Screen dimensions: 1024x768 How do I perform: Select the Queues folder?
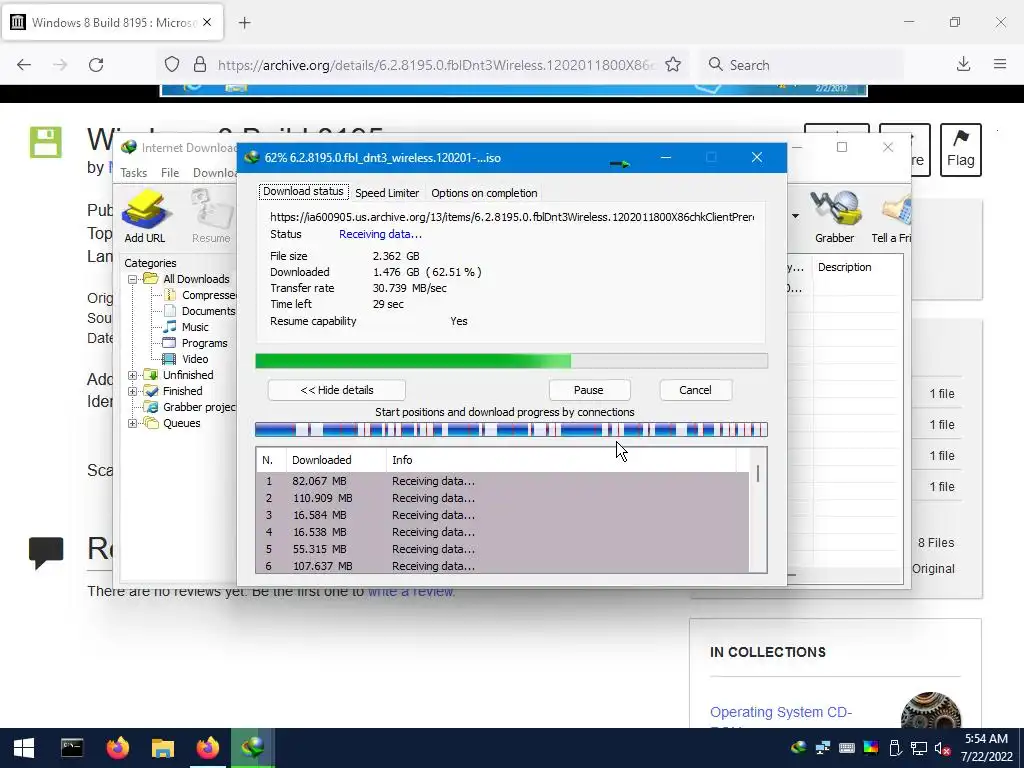click(172, 423)
